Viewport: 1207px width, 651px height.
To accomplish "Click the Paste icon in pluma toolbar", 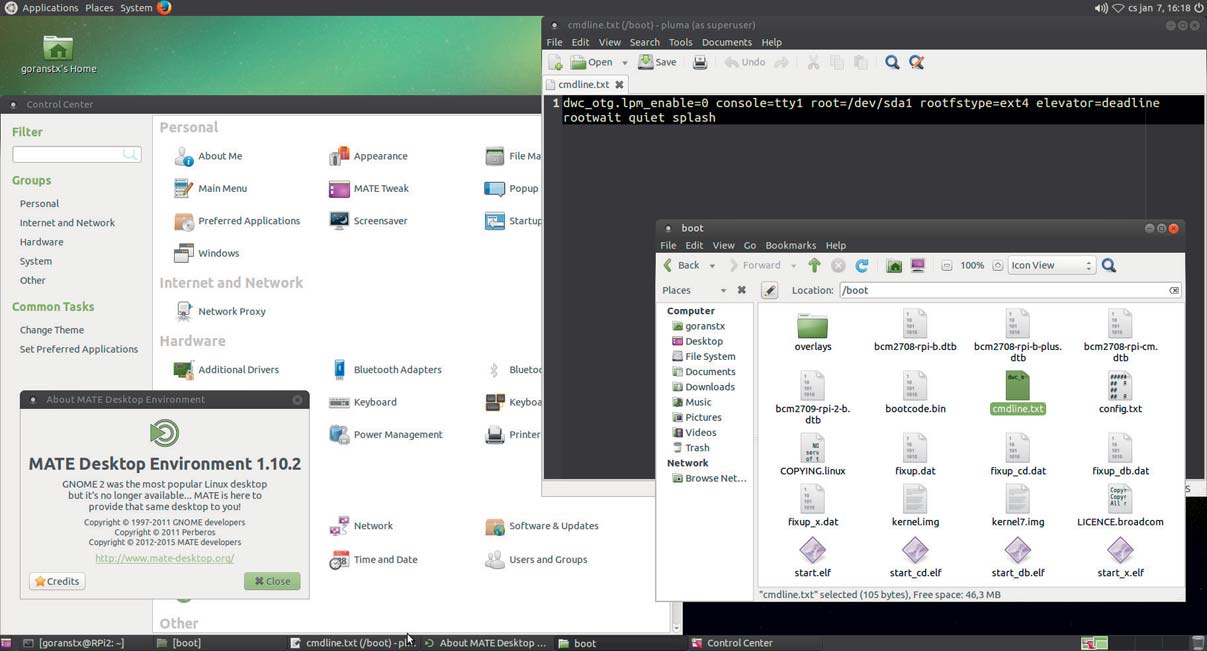I will [860, 62].
